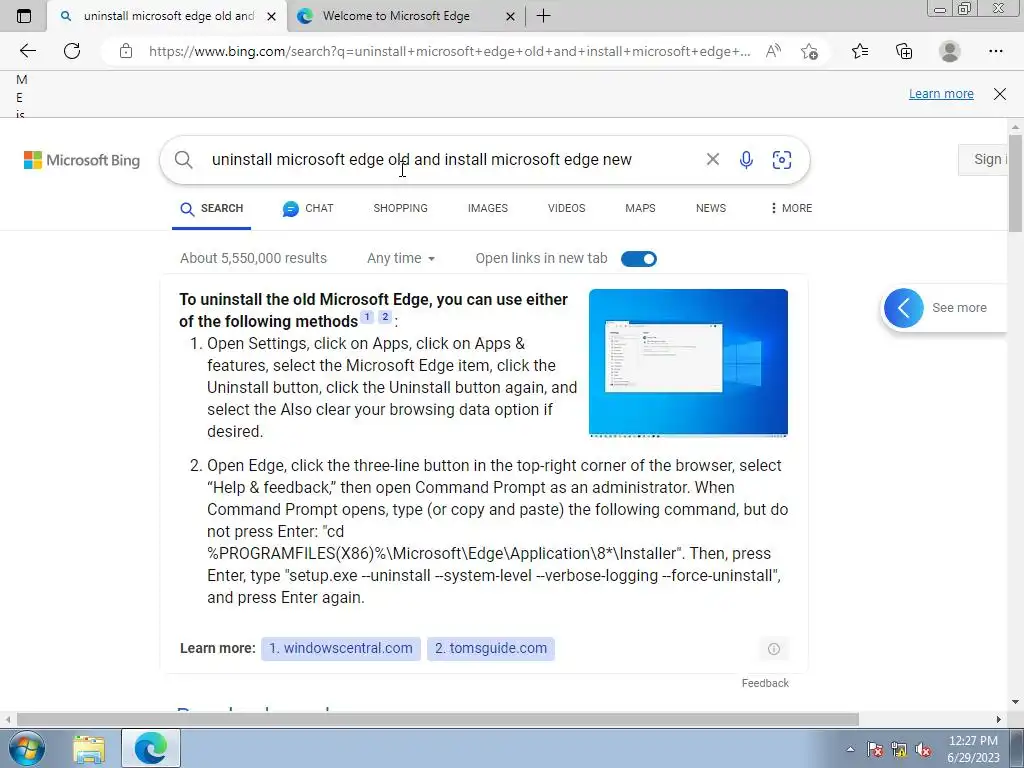1024x768 pixels.
Task: Click the scroll right arrow
Action: [999, 720]
